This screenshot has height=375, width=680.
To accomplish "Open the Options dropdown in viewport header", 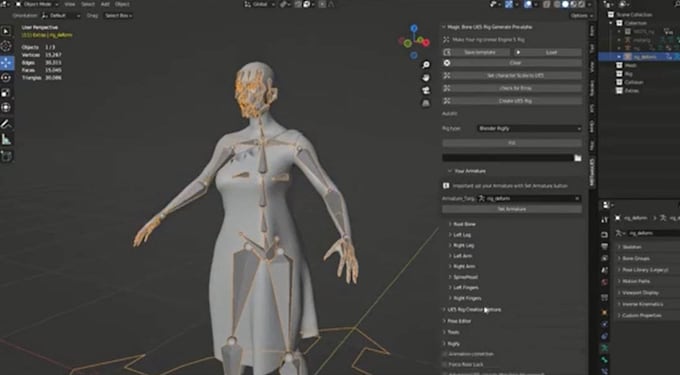I will click(x=581, y=16).
